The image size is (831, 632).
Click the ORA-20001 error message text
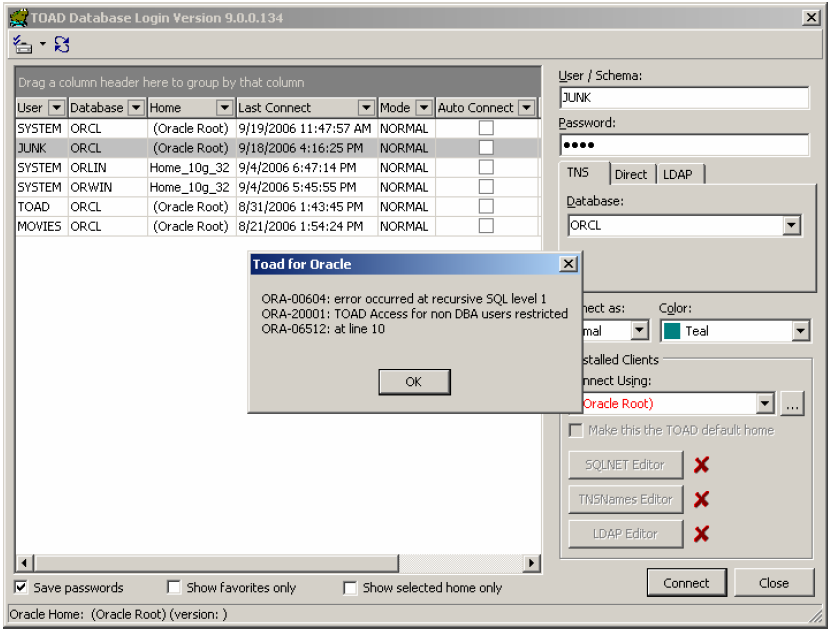pyautogui.click(x=414, y=314)
